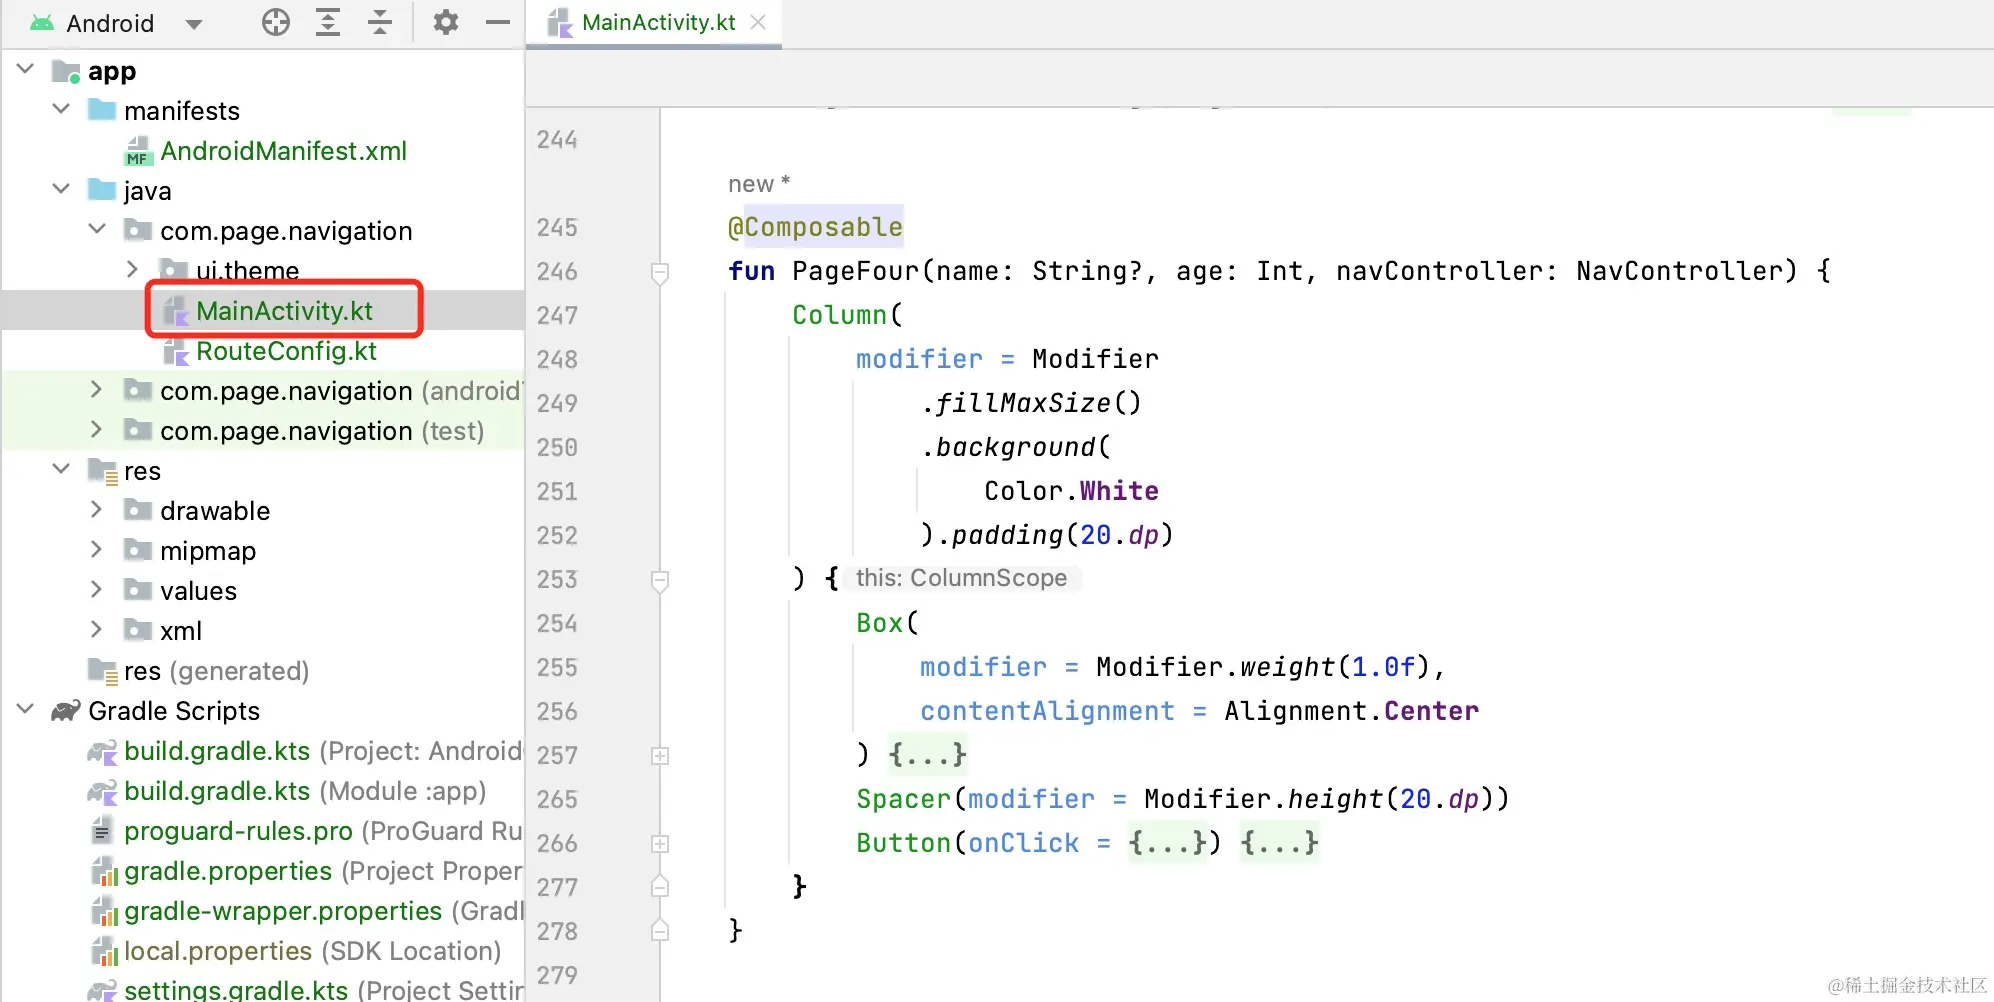This screenshot has height=1002, width=1994.
Task: Click the gradle.properties file icon
Action: (x=104, y=871)
